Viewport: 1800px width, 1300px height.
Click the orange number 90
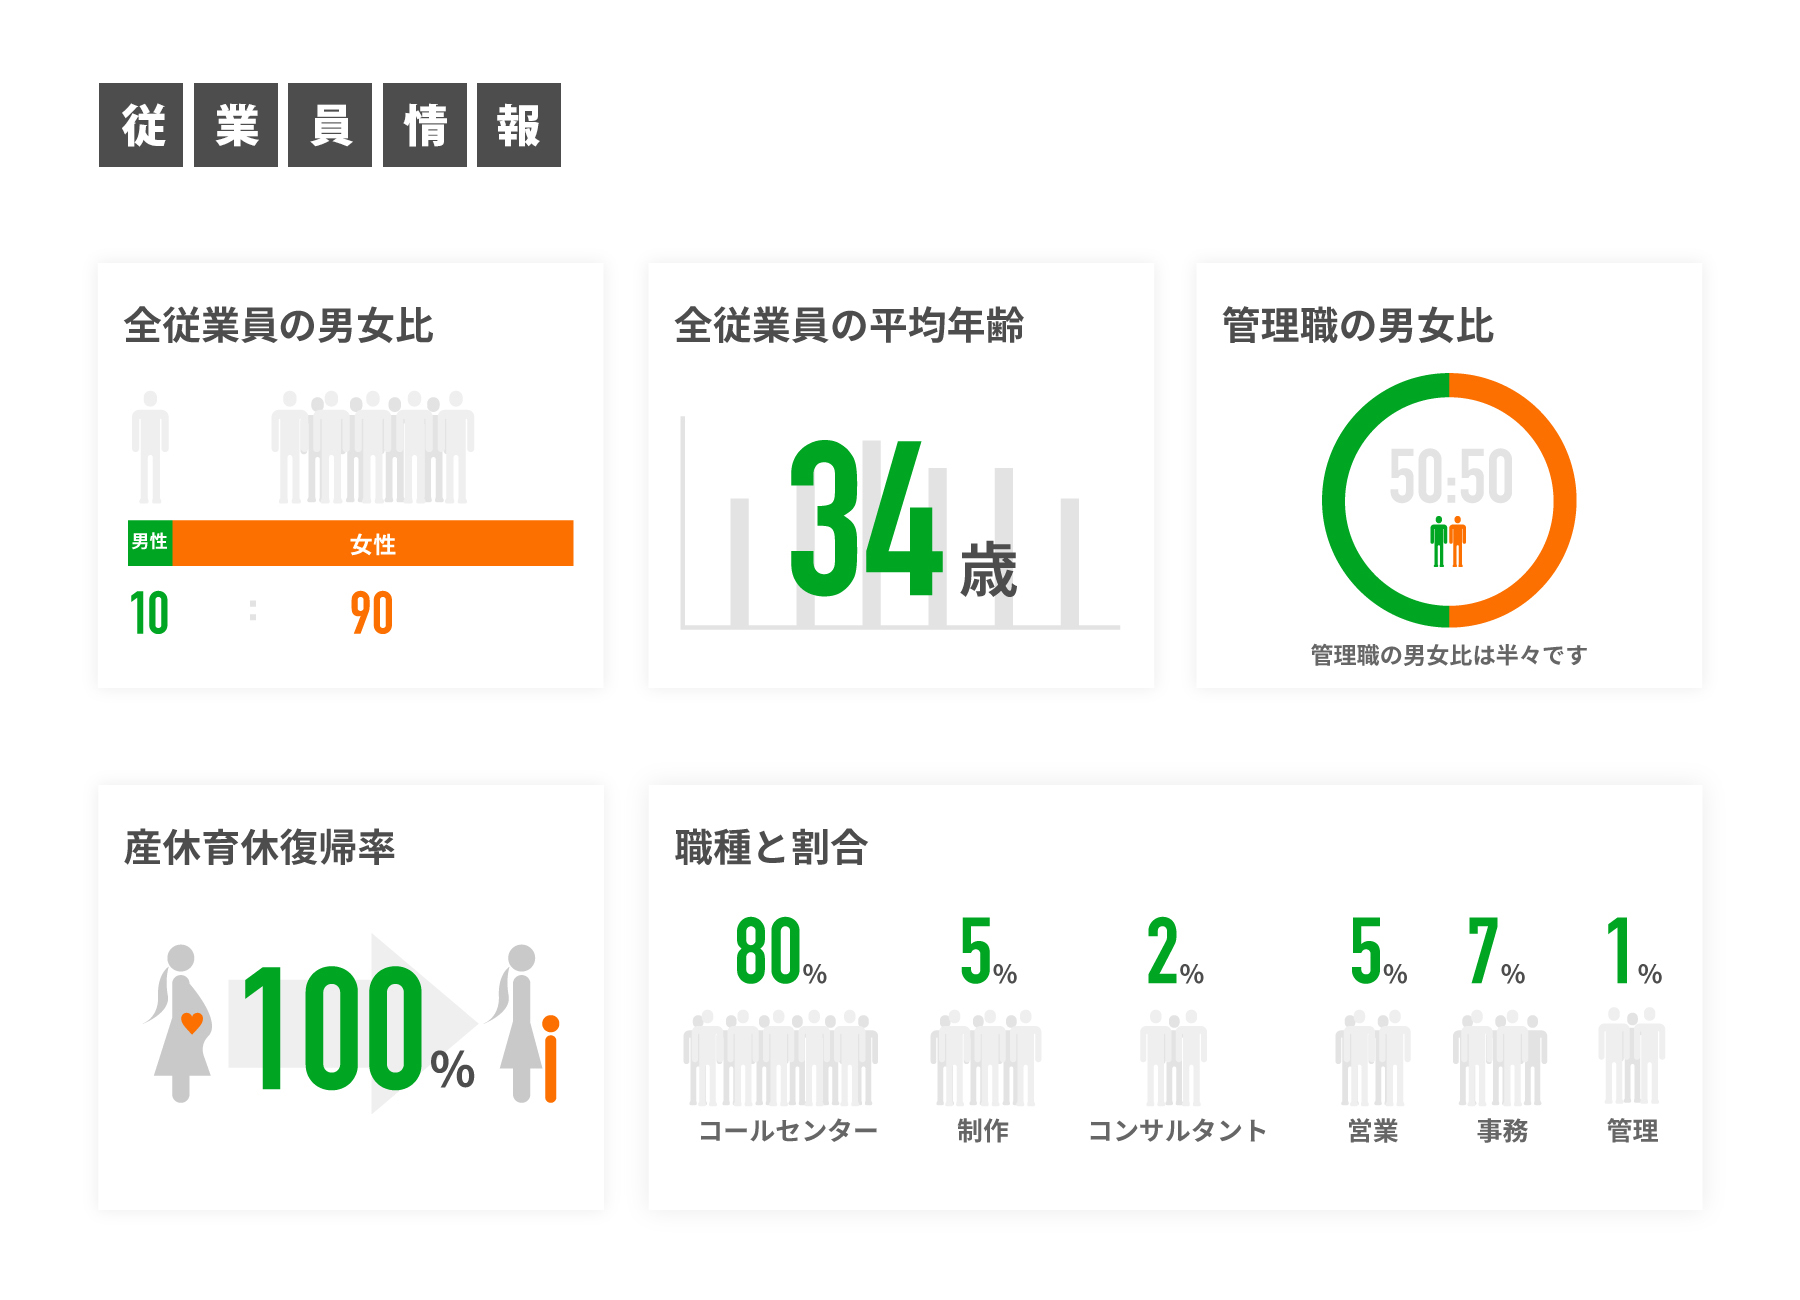pyautogui.click(x=372, y=613)
